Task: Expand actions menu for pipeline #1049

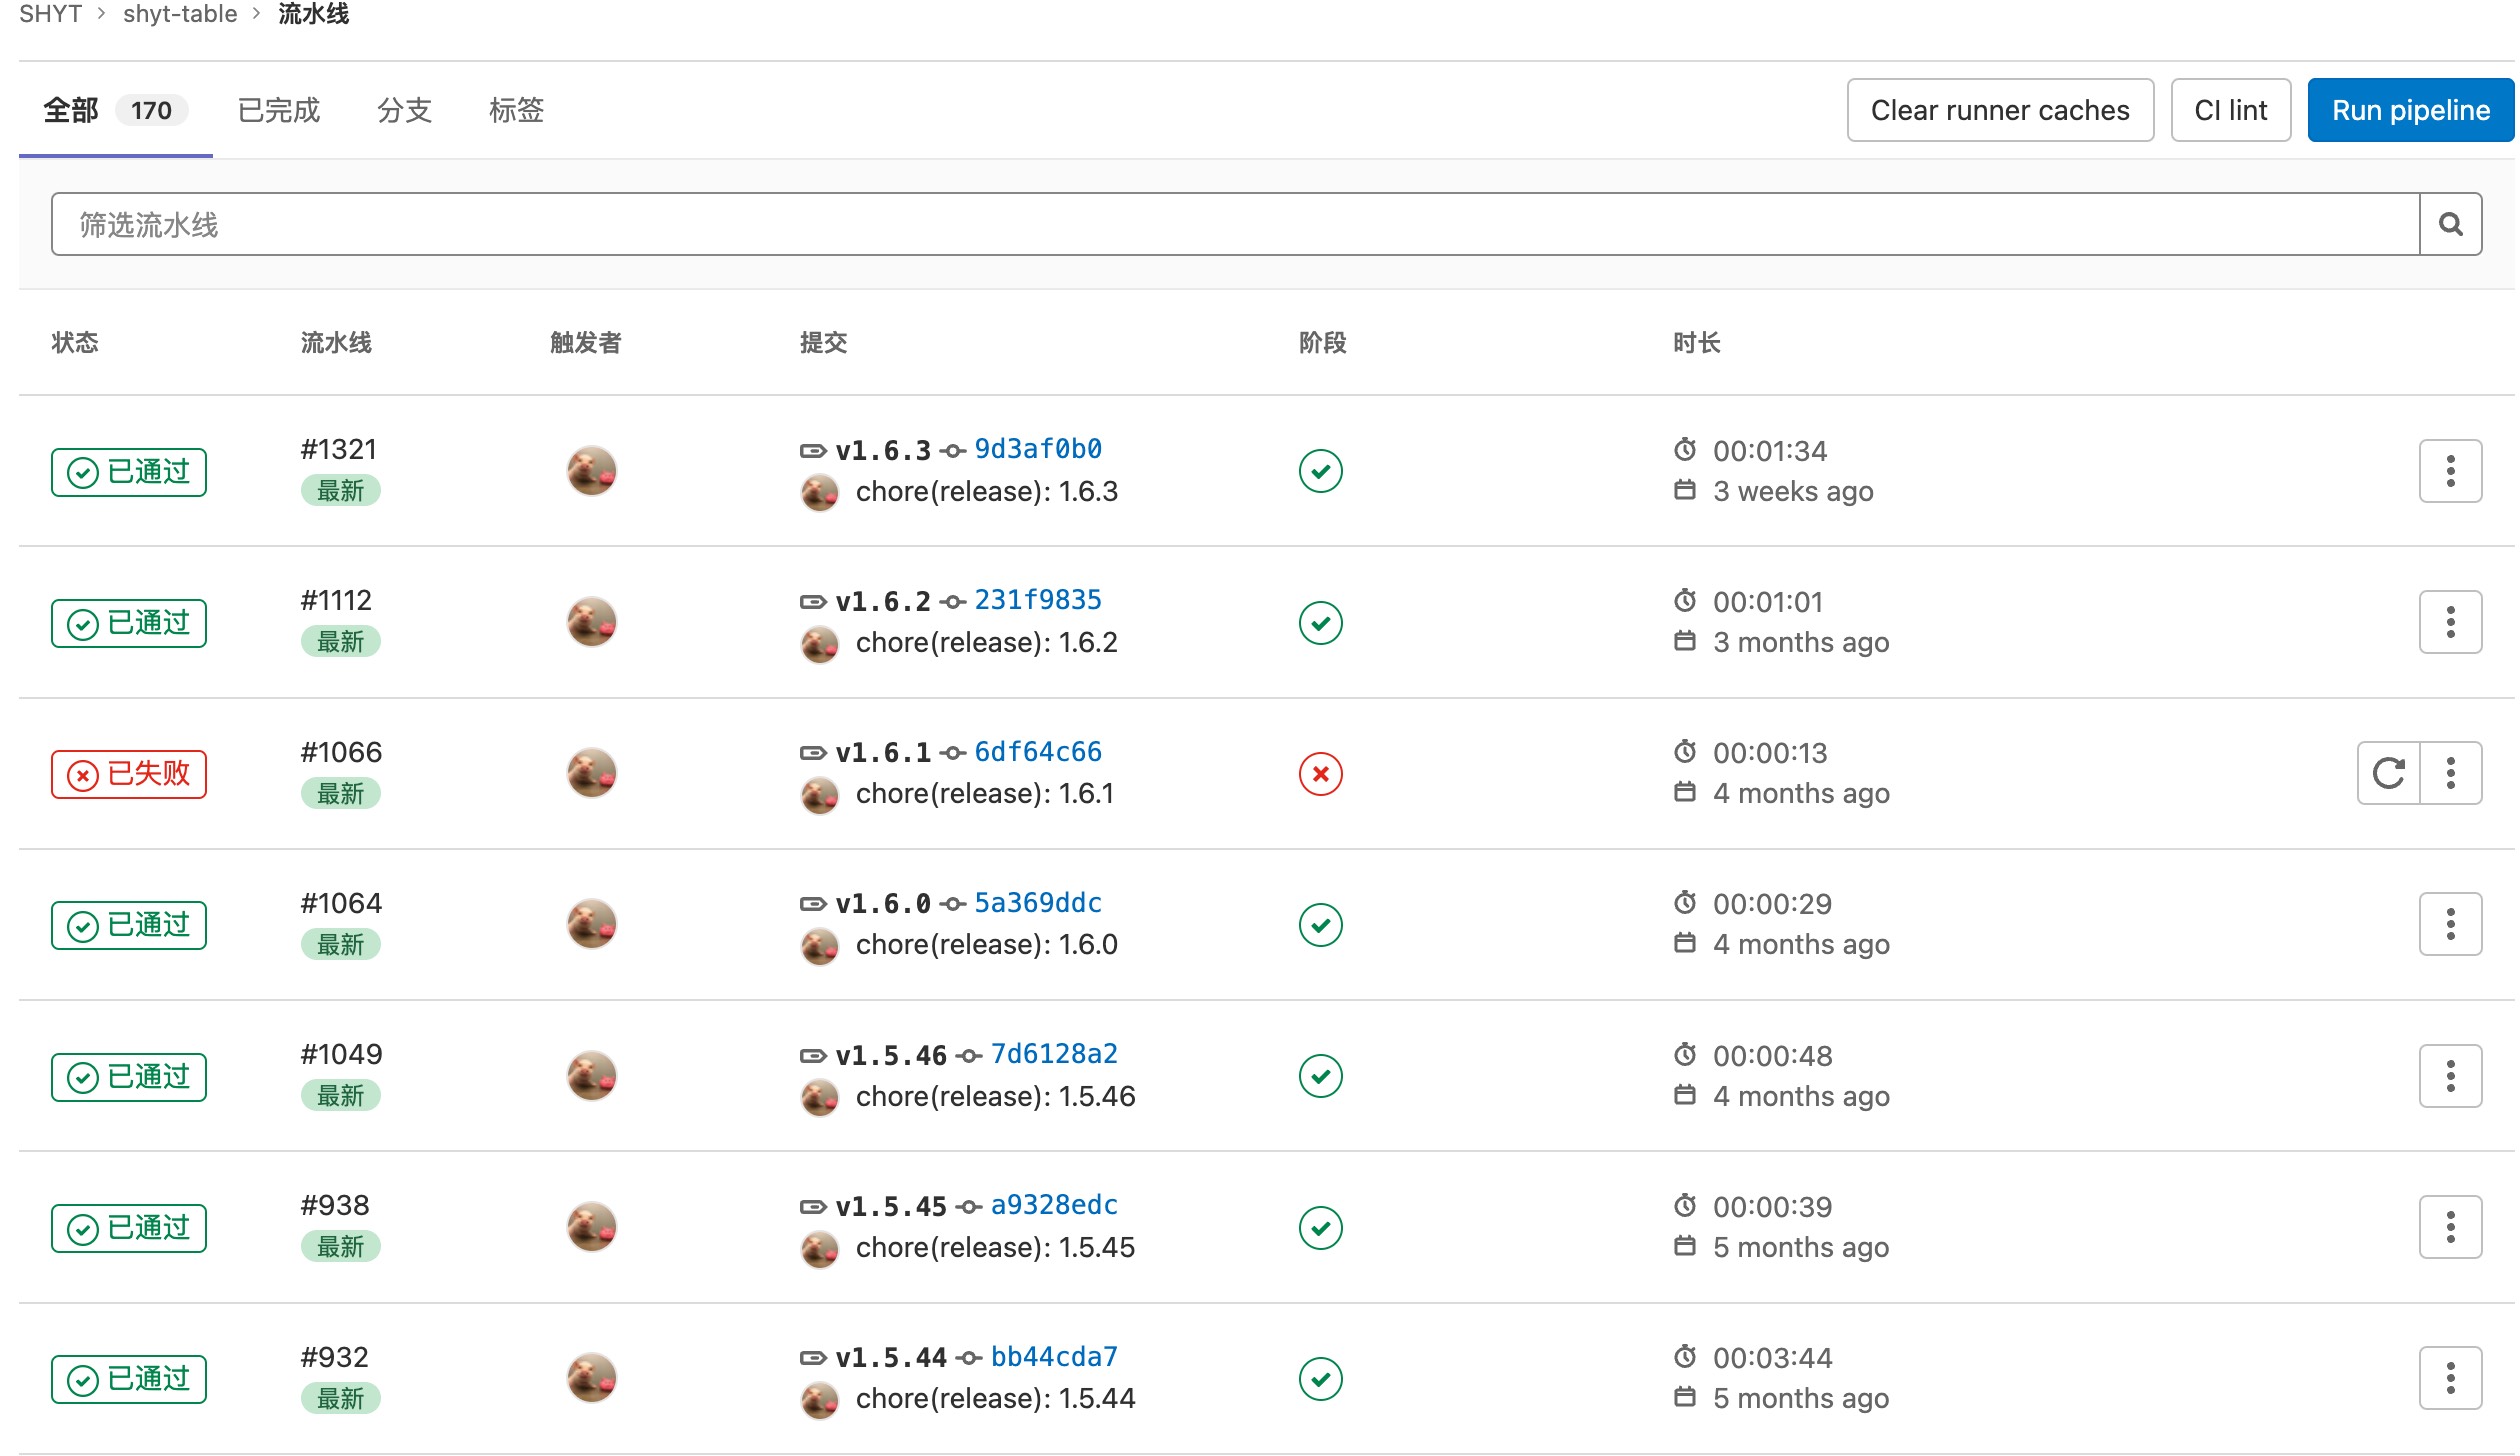Action: point(2450,1076)
